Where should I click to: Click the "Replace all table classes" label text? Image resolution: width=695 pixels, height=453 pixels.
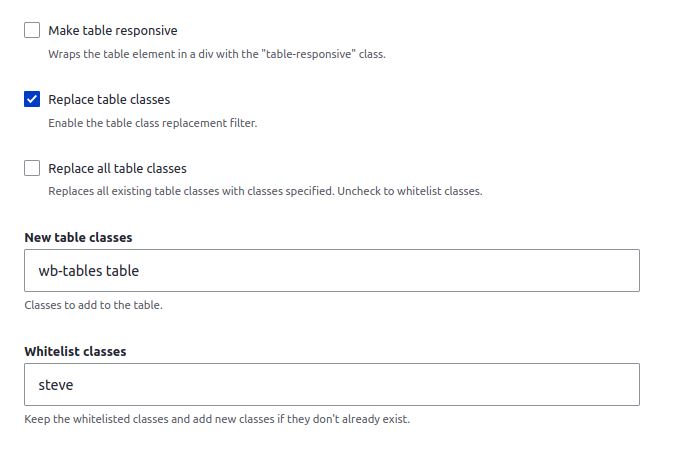(117, 168)
